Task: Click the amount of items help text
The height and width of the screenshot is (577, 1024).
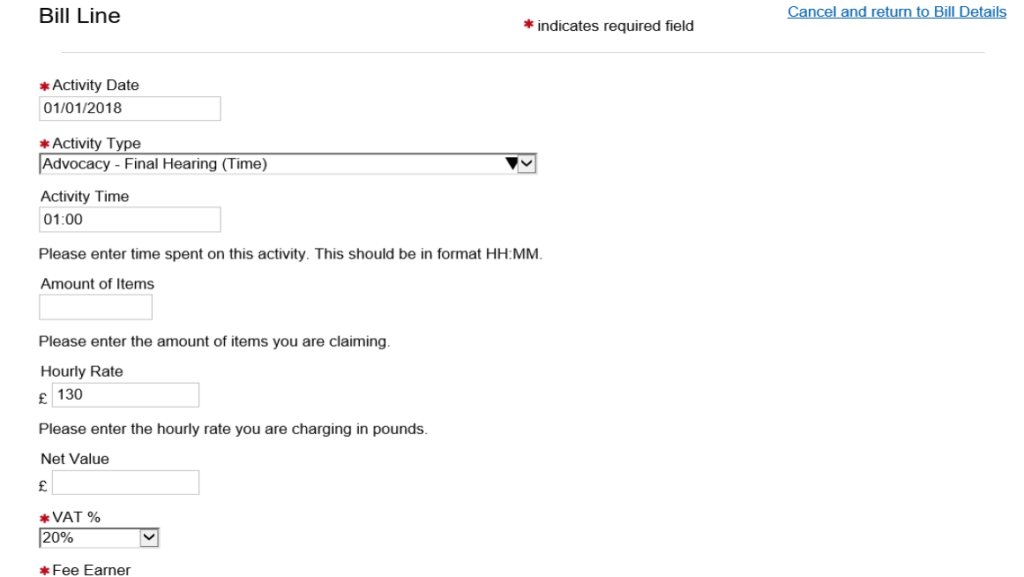Action: (x=214, y=342)
